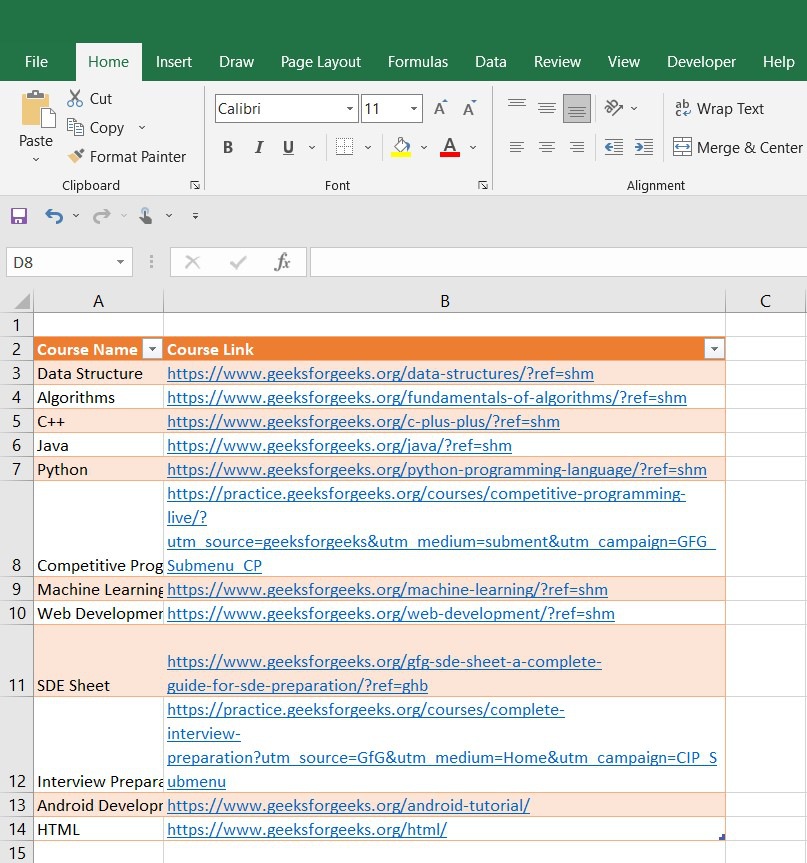The width and height of the screenshot is (807, 863).
Task: Click Merge & Center button
Action: pyautogui.click(x=737, y=147)
